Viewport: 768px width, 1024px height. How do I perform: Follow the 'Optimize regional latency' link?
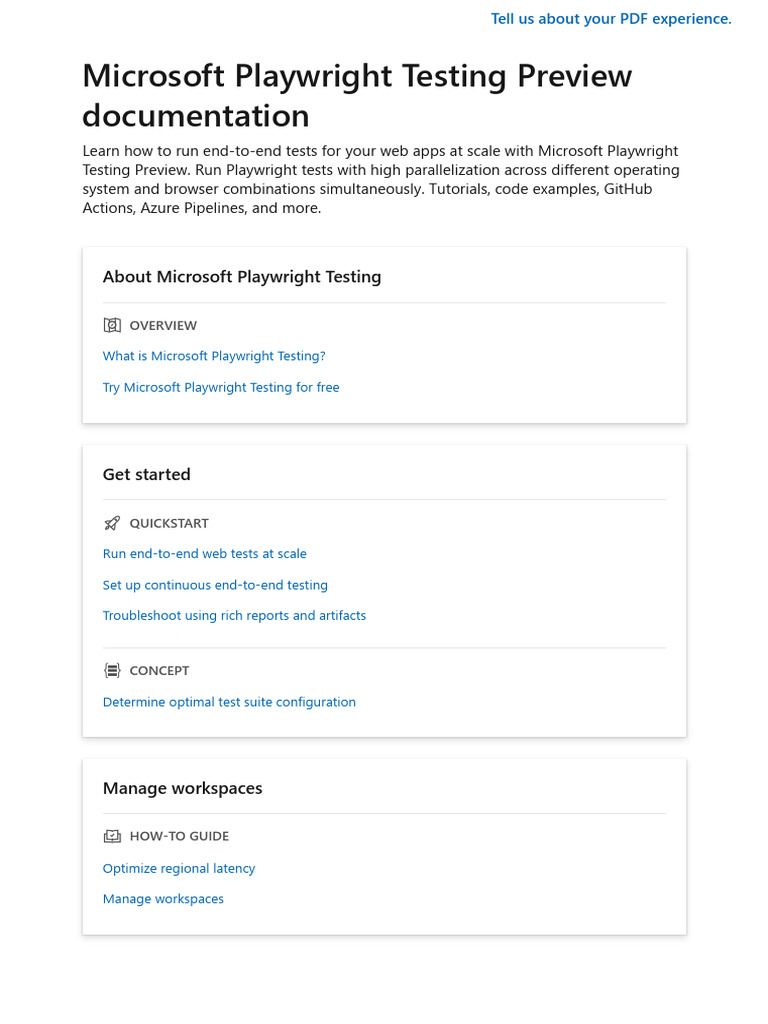click(x=179, y=868)
